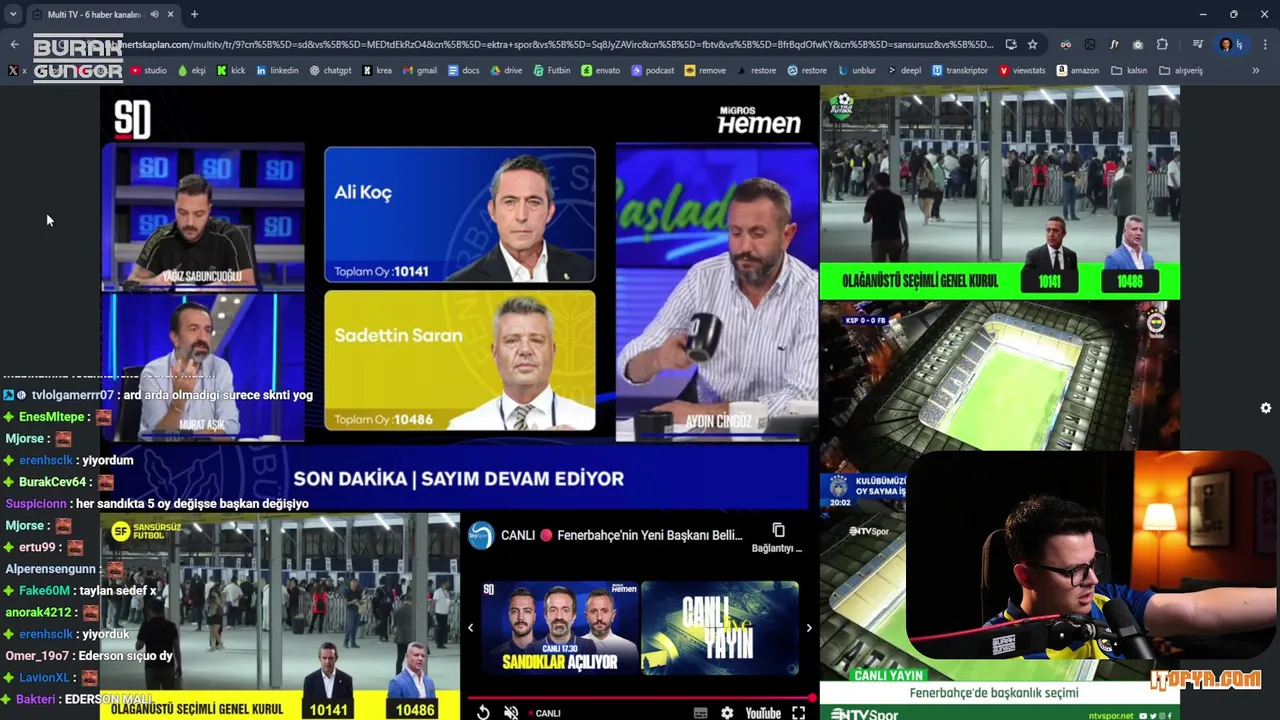Open YouTube player settings gear
This screenshot has height=720, width=1280.
click(x=727, y=713)
